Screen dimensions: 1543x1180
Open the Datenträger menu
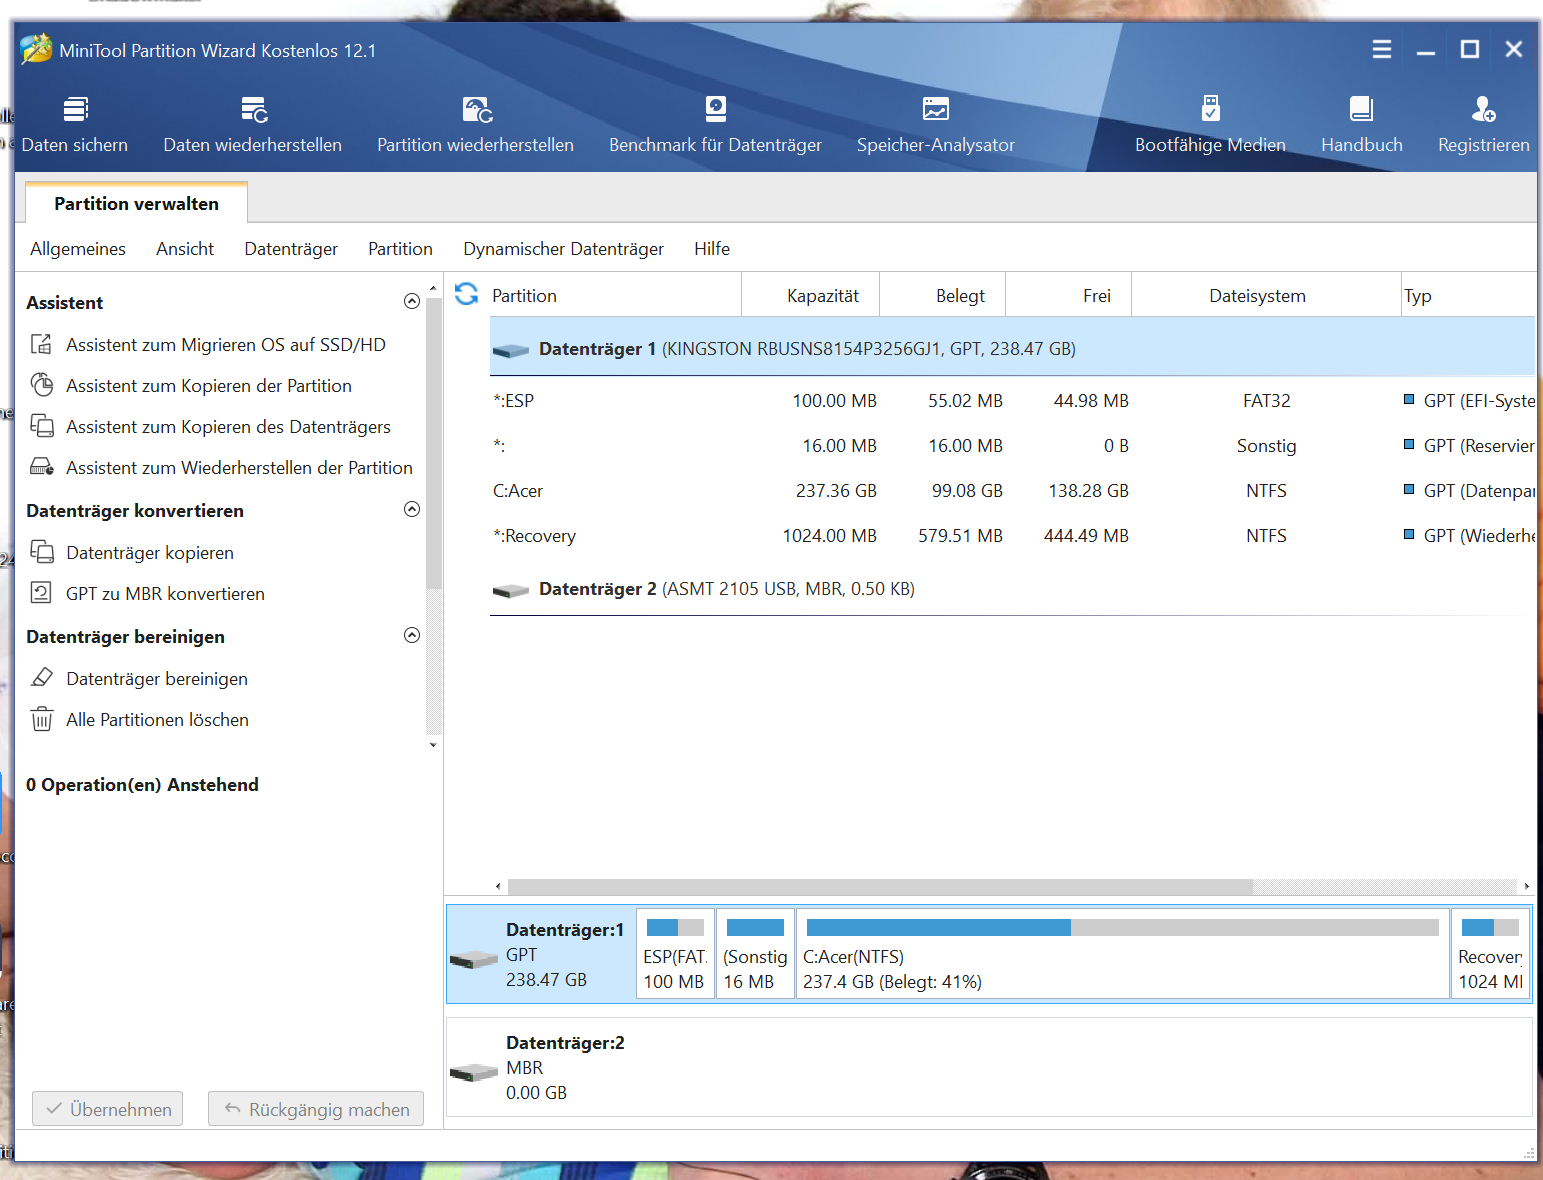coord(291,249)
